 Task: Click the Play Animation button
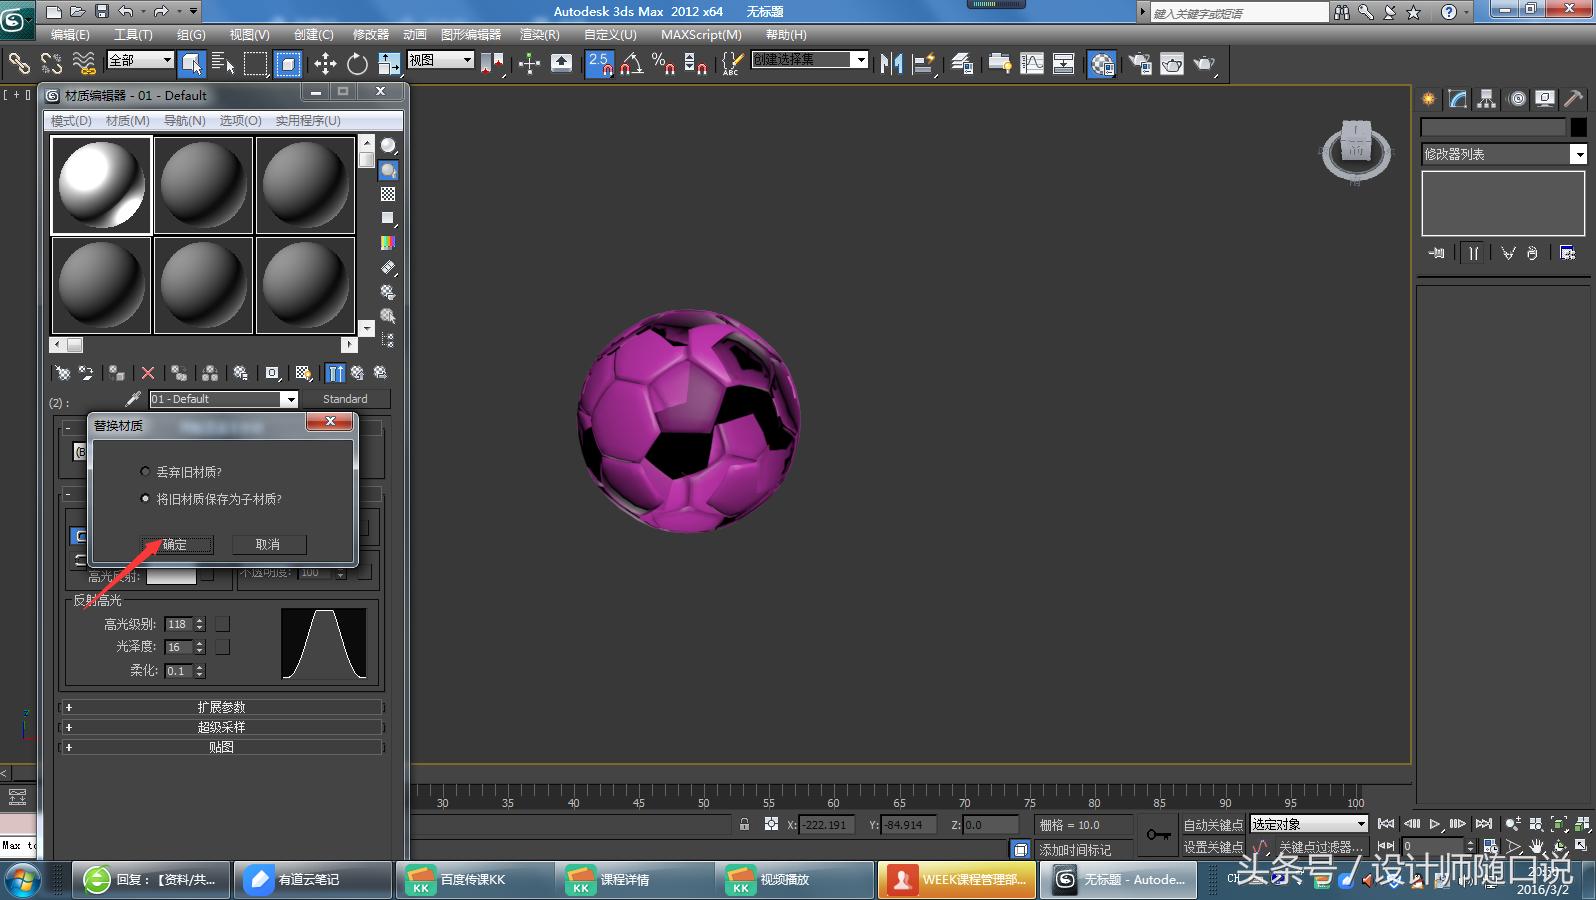point(1435,824)
